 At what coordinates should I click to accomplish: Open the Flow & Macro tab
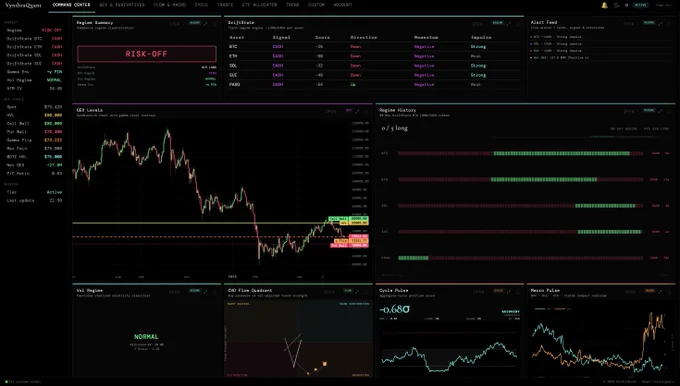click(x=170, y=5)
